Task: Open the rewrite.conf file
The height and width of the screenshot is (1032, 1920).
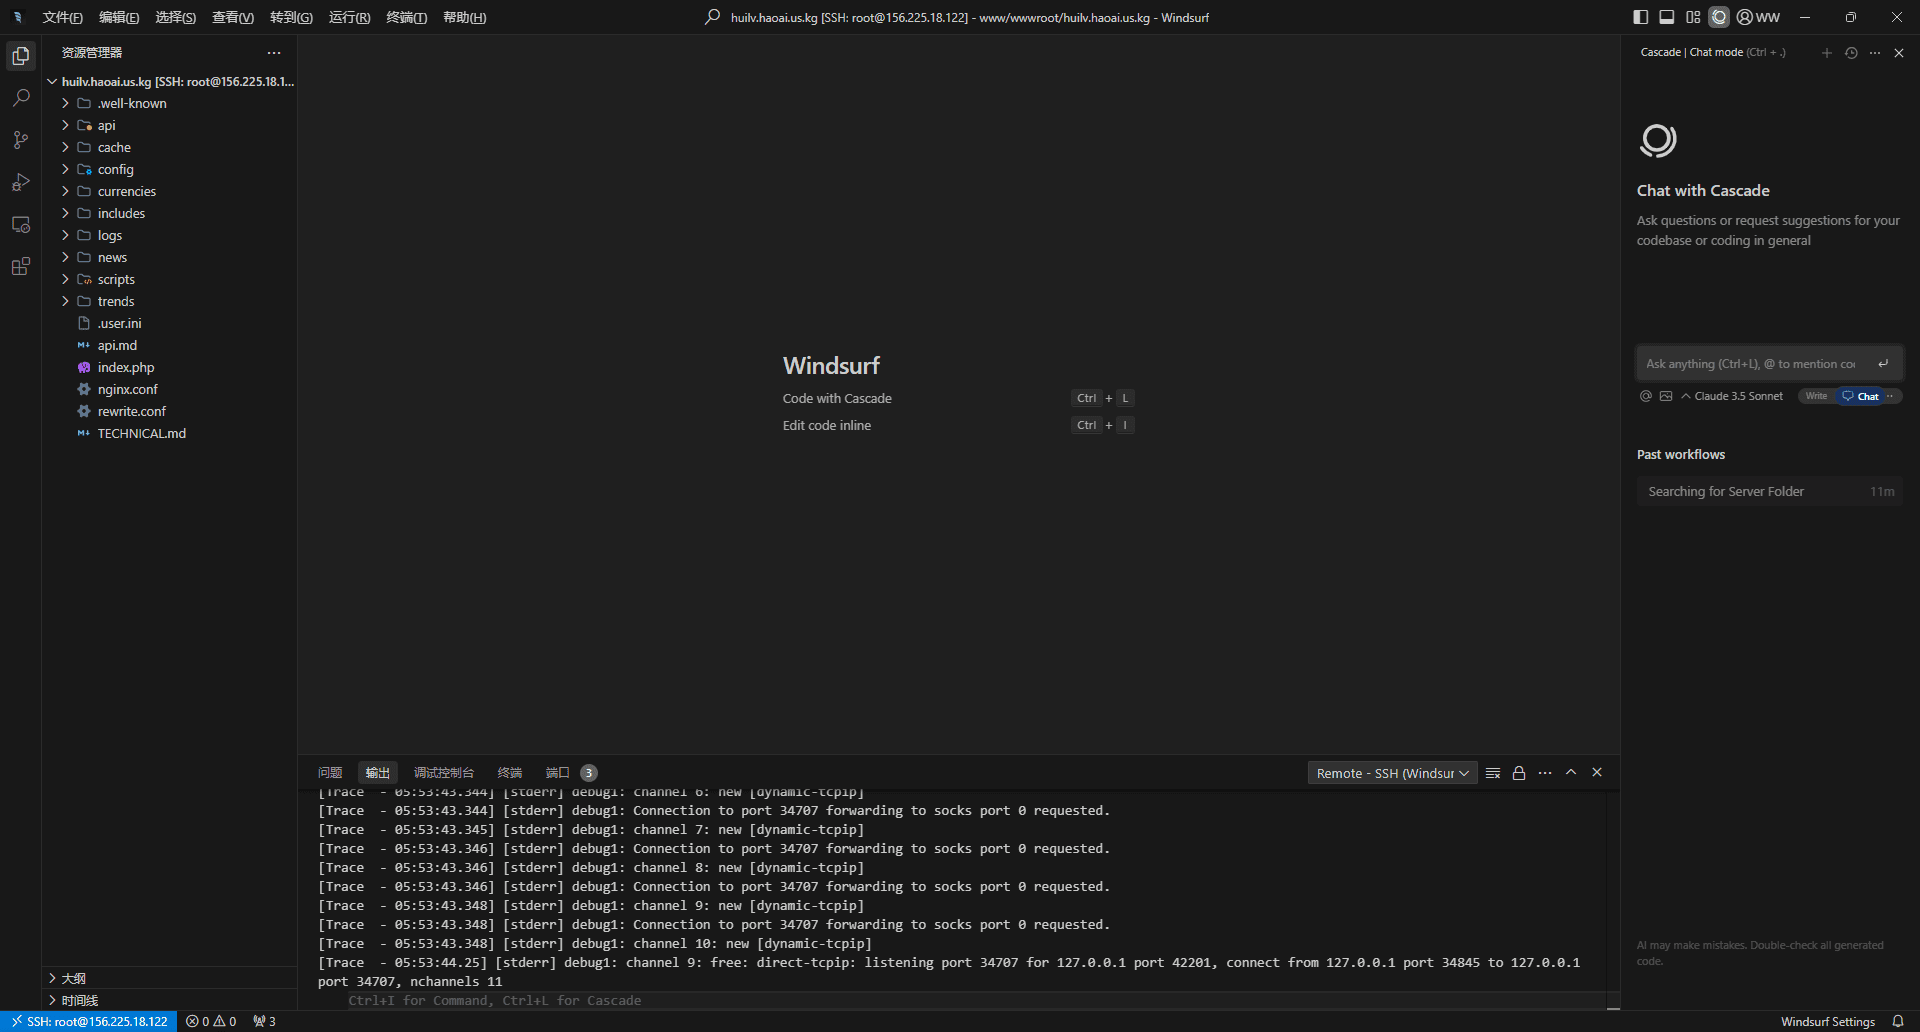Action: tap(170, 411)
